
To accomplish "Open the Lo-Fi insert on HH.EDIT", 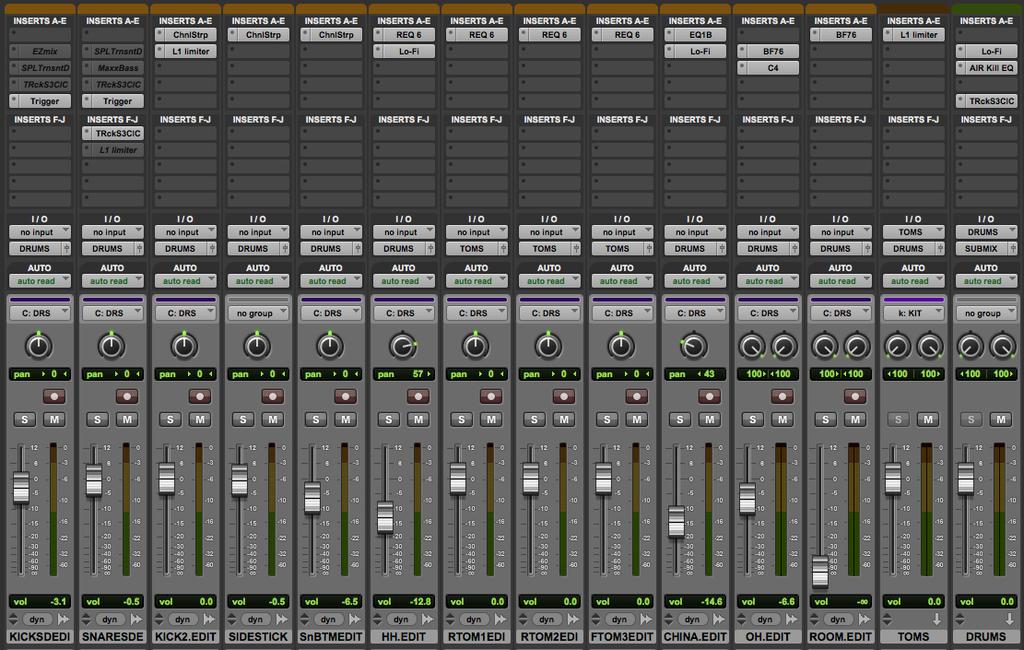I will point(404,52).
